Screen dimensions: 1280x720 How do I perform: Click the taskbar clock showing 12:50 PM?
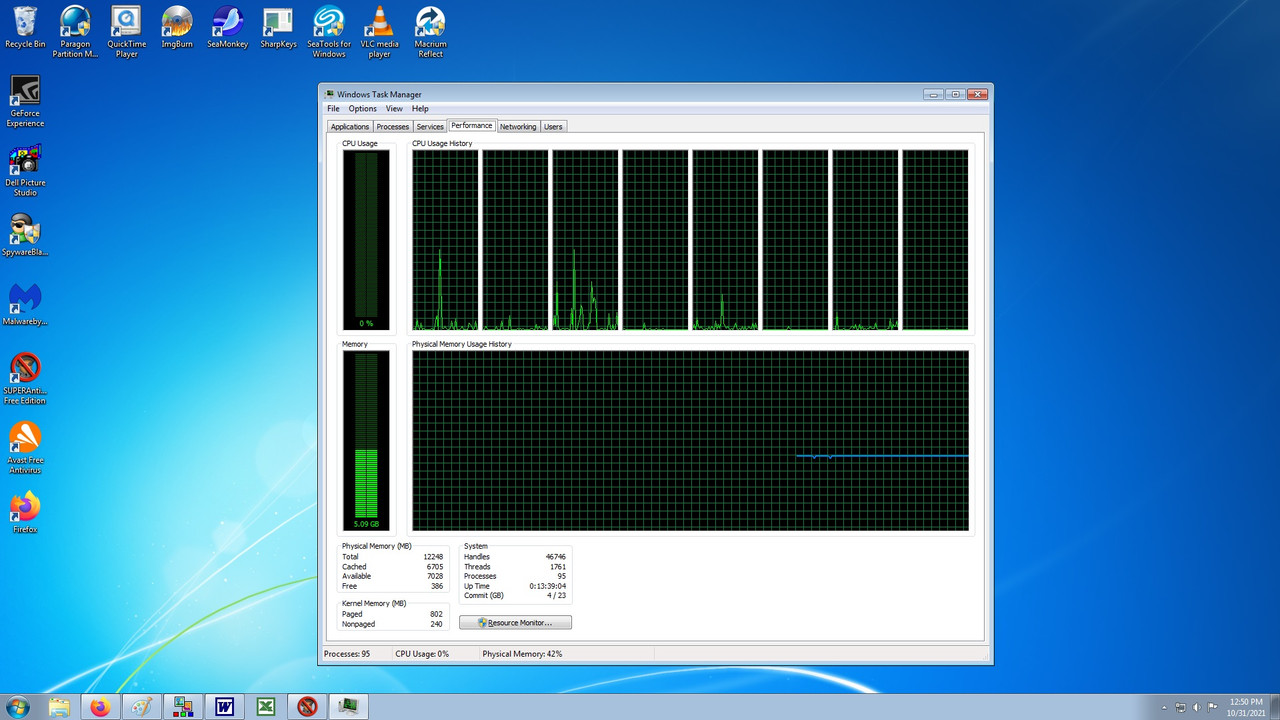pos(1246,707)
